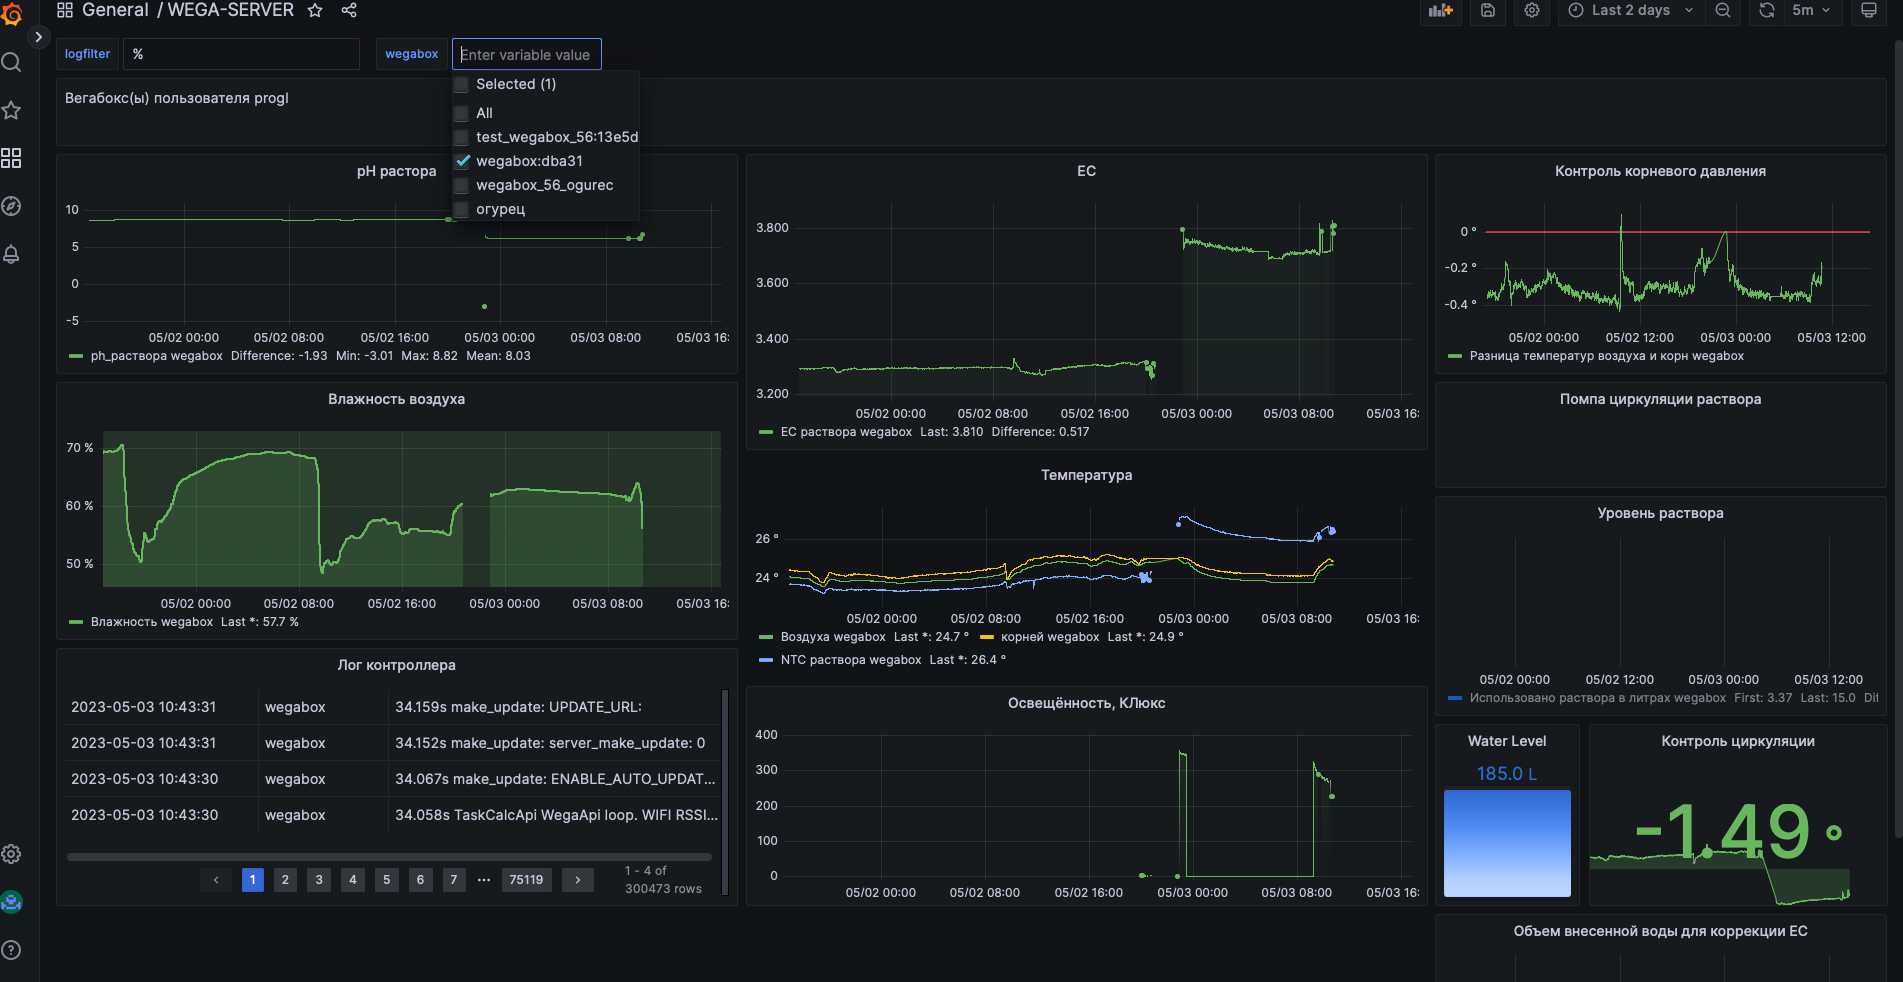1903x982 pixels.
Task: Click the Search icon in the sidebar
Action: click(12, 62)
